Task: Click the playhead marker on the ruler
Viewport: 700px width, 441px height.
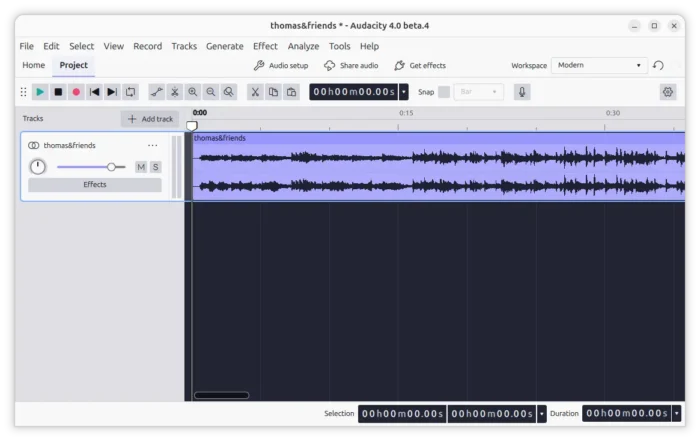Action: point(192,126)
